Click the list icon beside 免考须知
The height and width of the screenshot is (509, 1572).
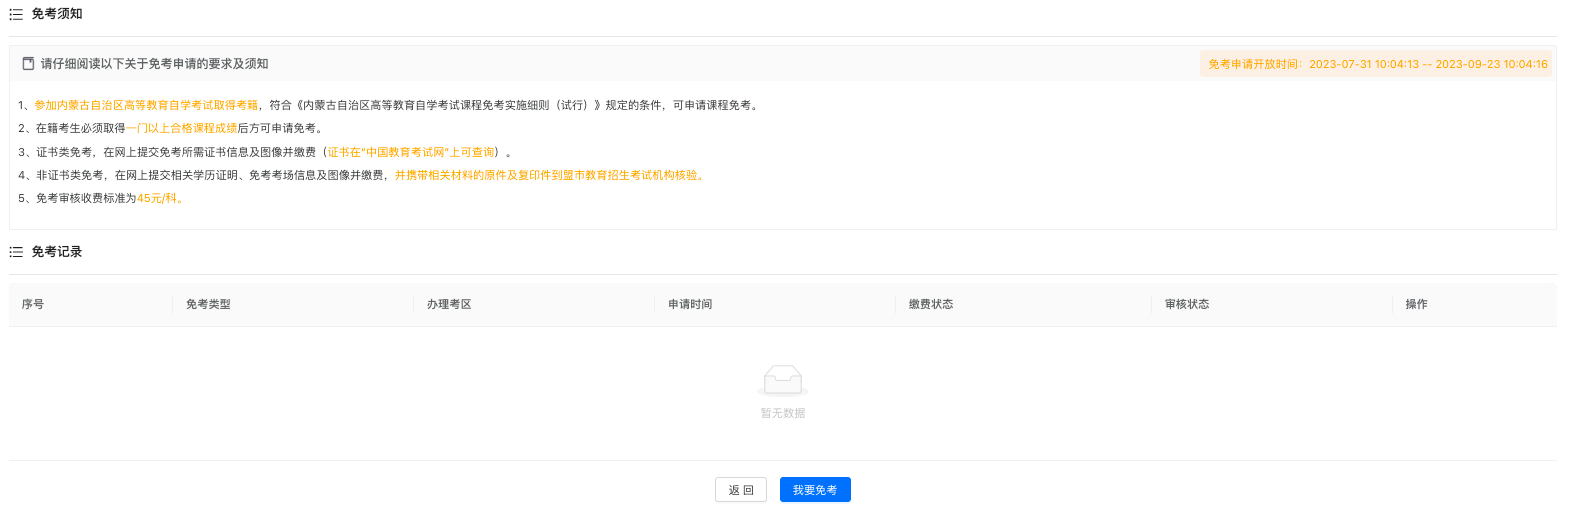[x=16, y=14]
